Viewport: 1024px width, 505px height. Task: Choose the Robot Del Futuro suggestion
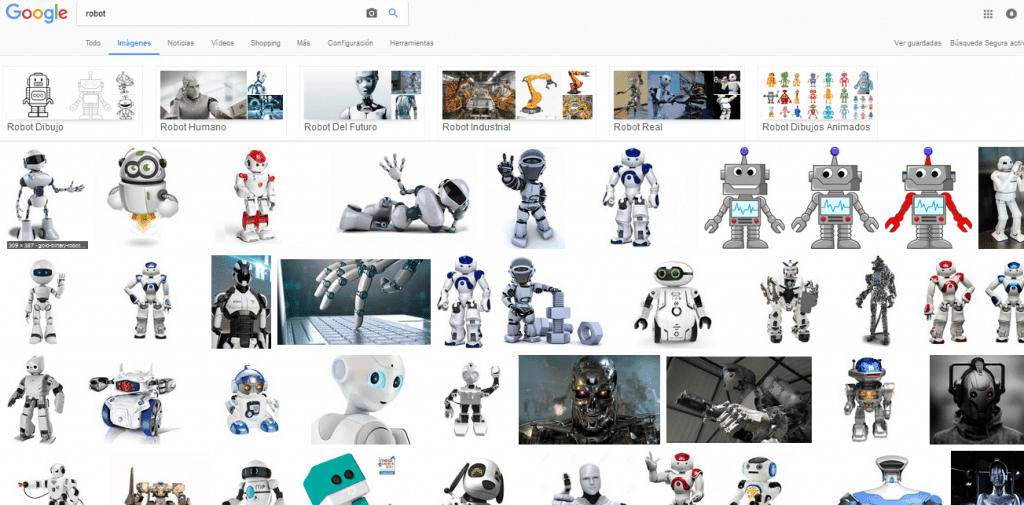(362, 102)
